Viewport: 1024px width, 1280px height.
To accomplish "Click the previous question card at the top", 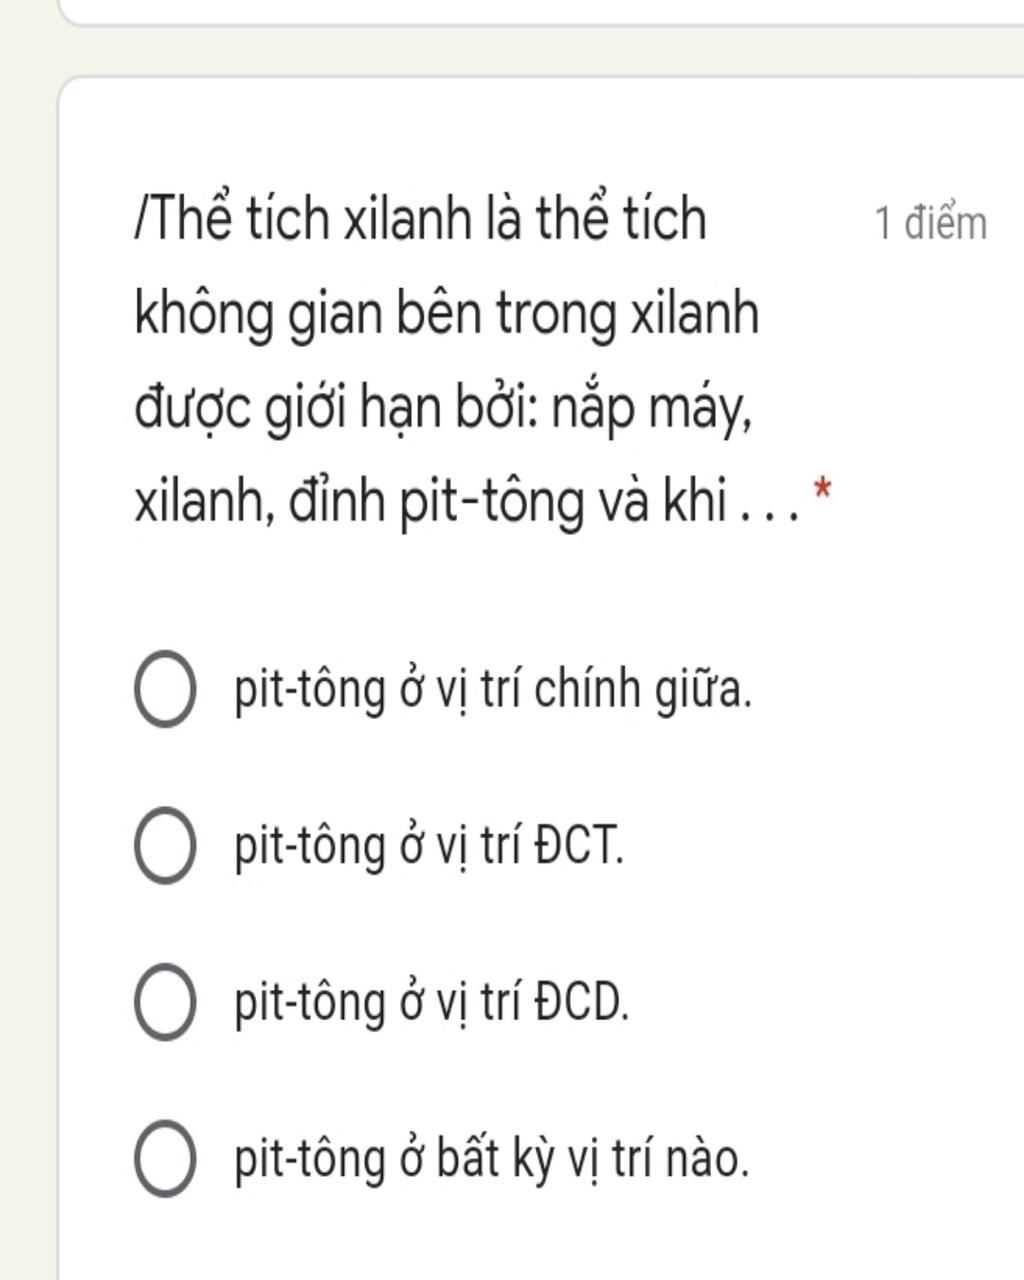I will pos(540,10).
